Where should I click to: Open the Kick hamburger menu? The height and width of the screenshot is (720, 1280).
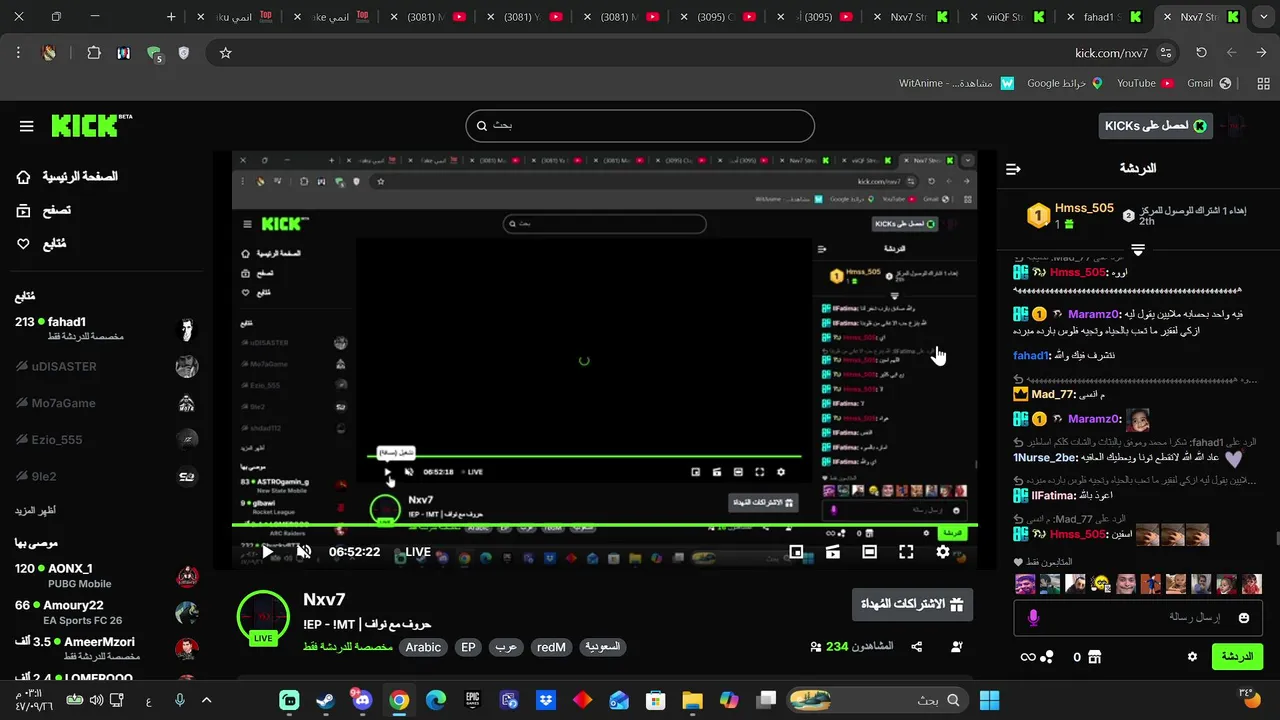[27, 126]
